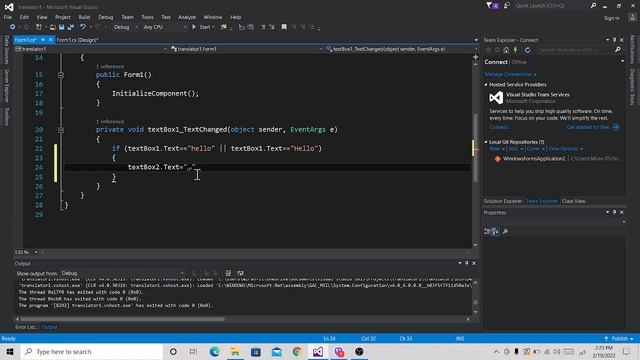Open the translator1 project scope dropdown
Viewport: 640px width, 360px height.
(91, 49)
